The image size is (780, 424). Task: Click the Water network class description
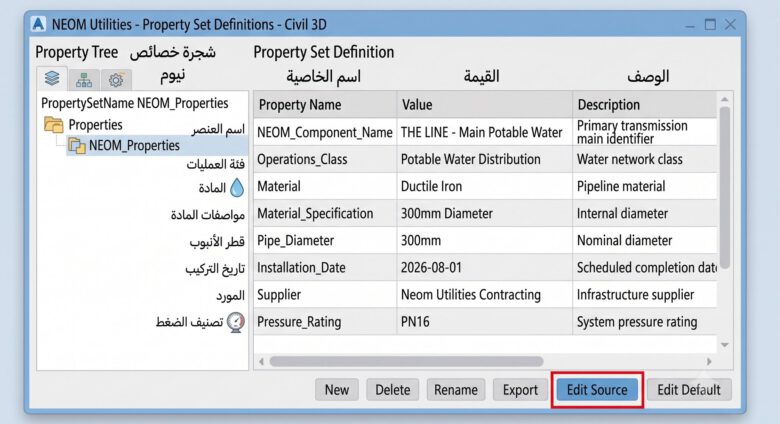[x=629, y=159]
